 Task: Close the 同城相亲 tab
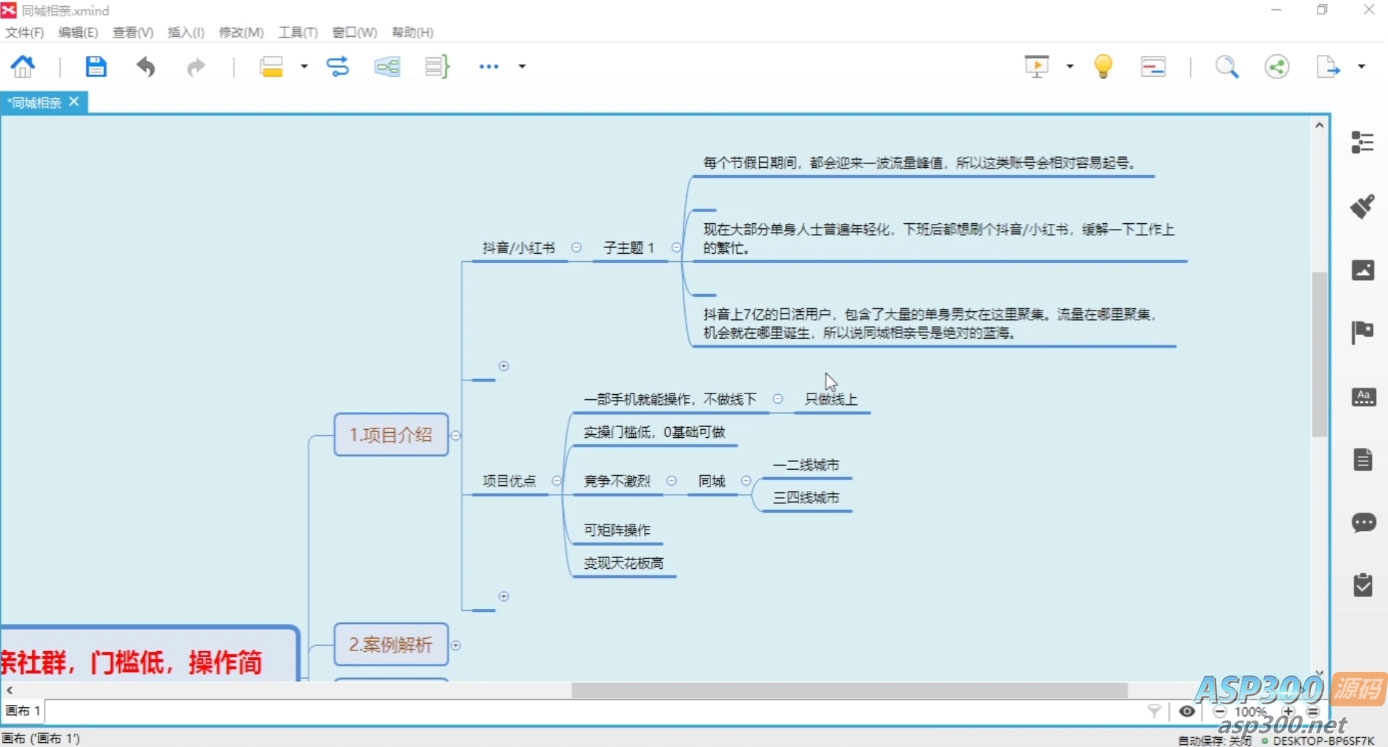(x=74, y=101)
